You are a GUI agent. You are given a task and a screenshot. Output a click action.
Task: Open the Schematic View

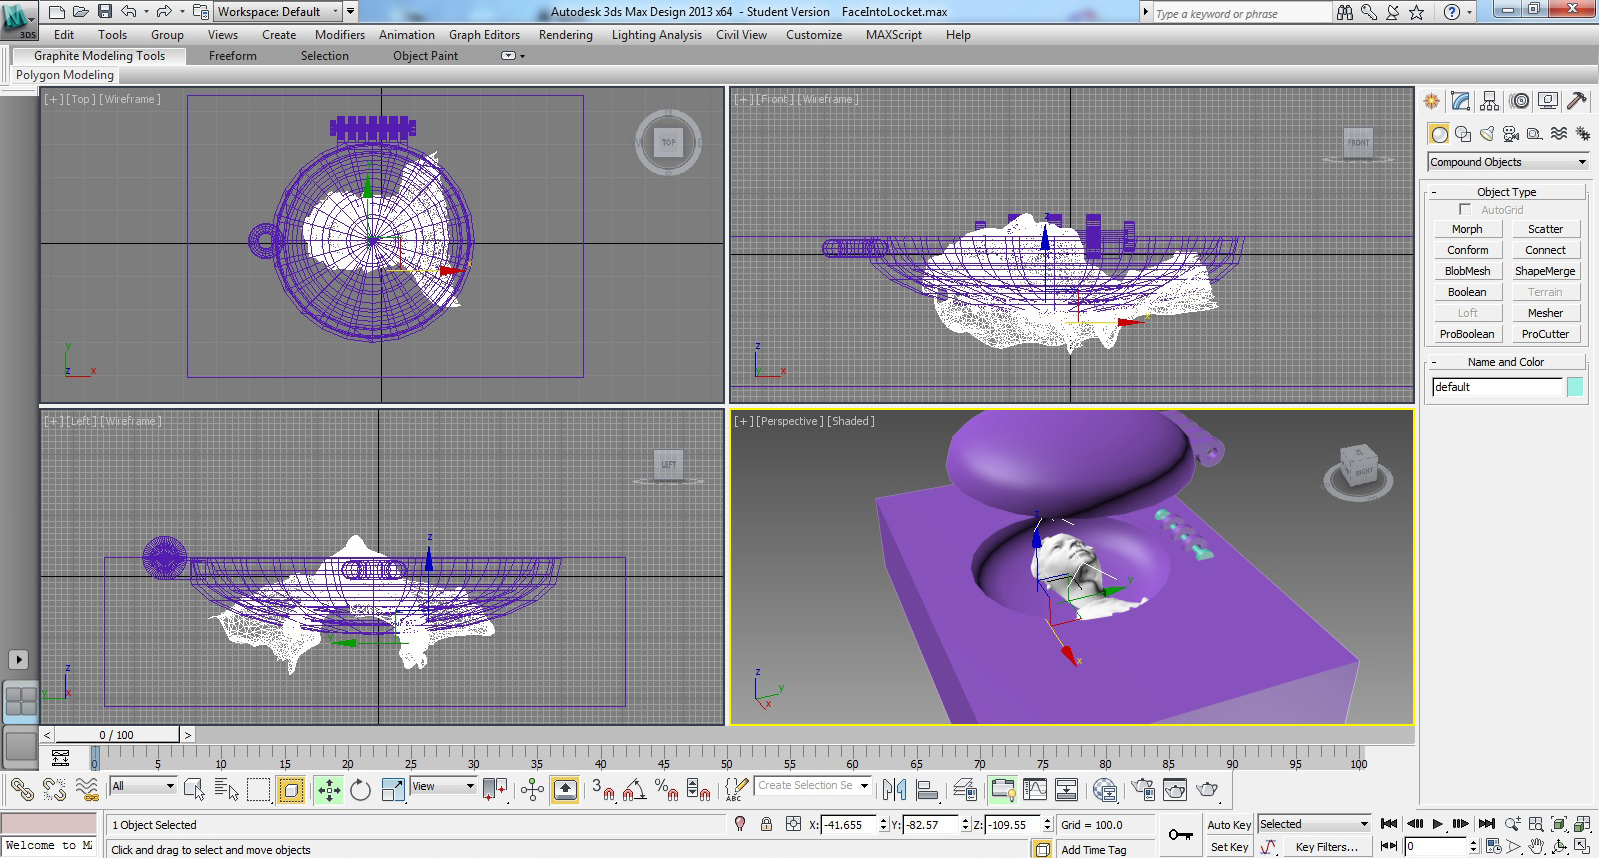[1067, 790]
